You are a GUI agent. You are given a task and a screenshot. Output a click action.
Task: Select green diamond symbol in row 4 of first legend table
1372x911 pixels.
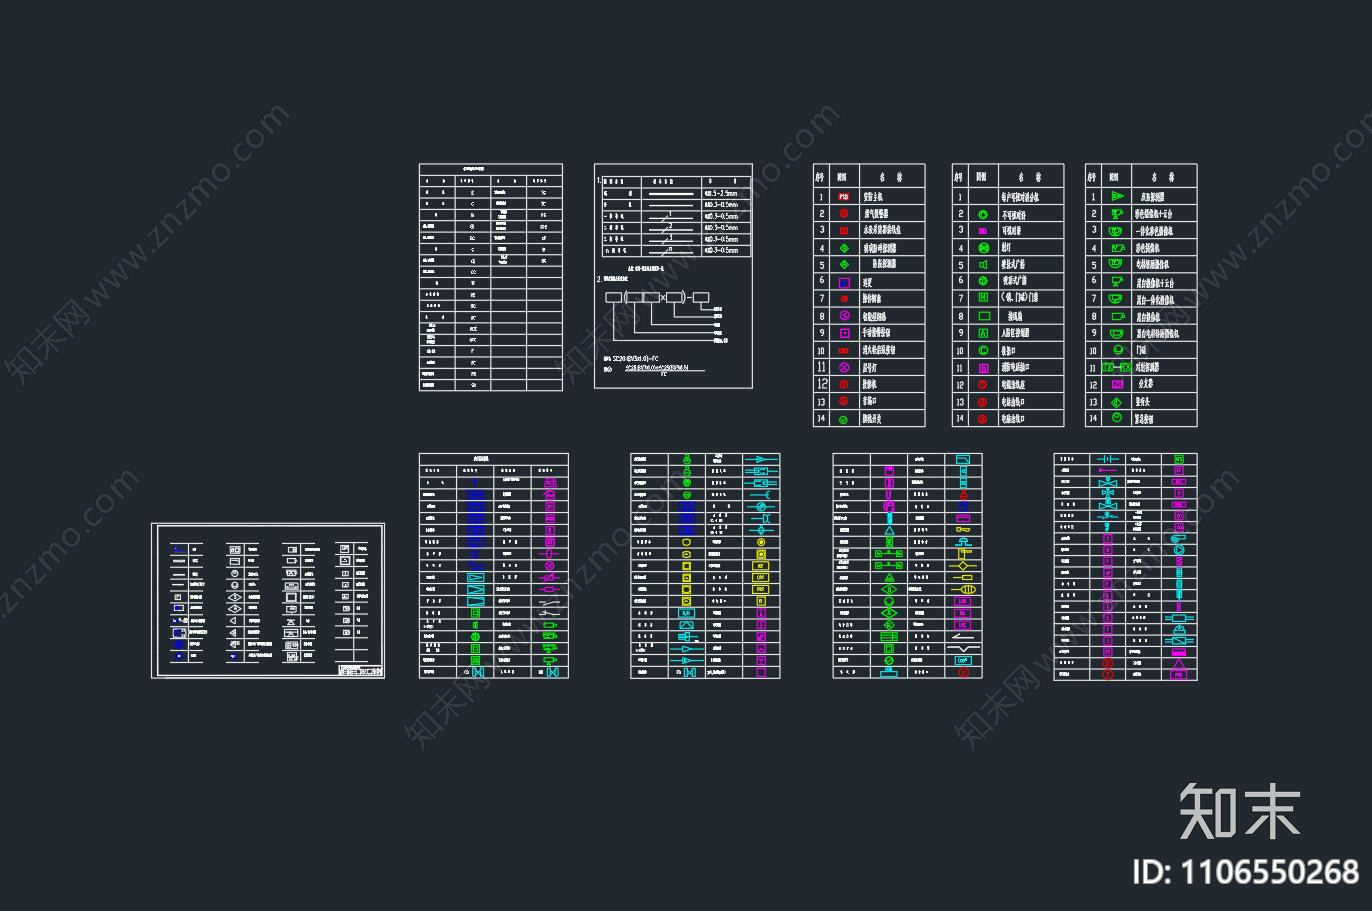point(843,247)
